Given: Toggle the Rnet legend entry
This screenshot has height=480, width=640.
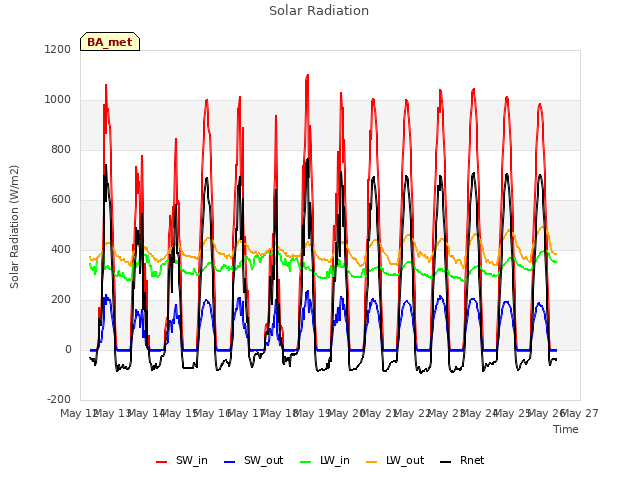Looking at the screenshot, I should (x=462, y=460).
